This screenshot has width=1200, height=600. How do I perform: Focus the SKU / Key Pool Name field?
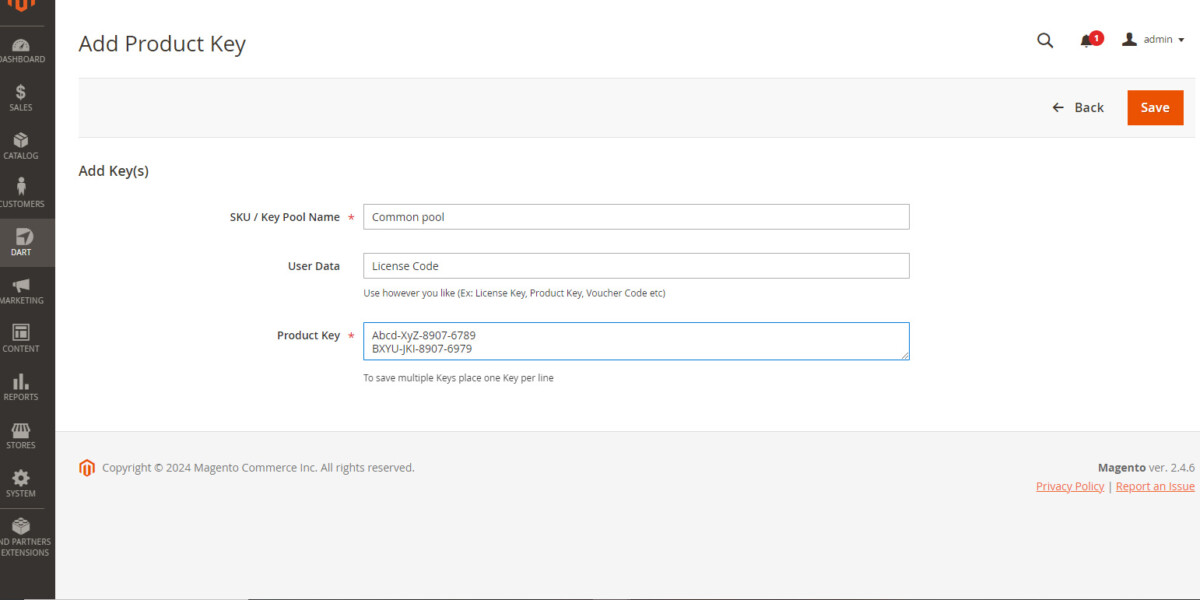[x=636, y=217]
